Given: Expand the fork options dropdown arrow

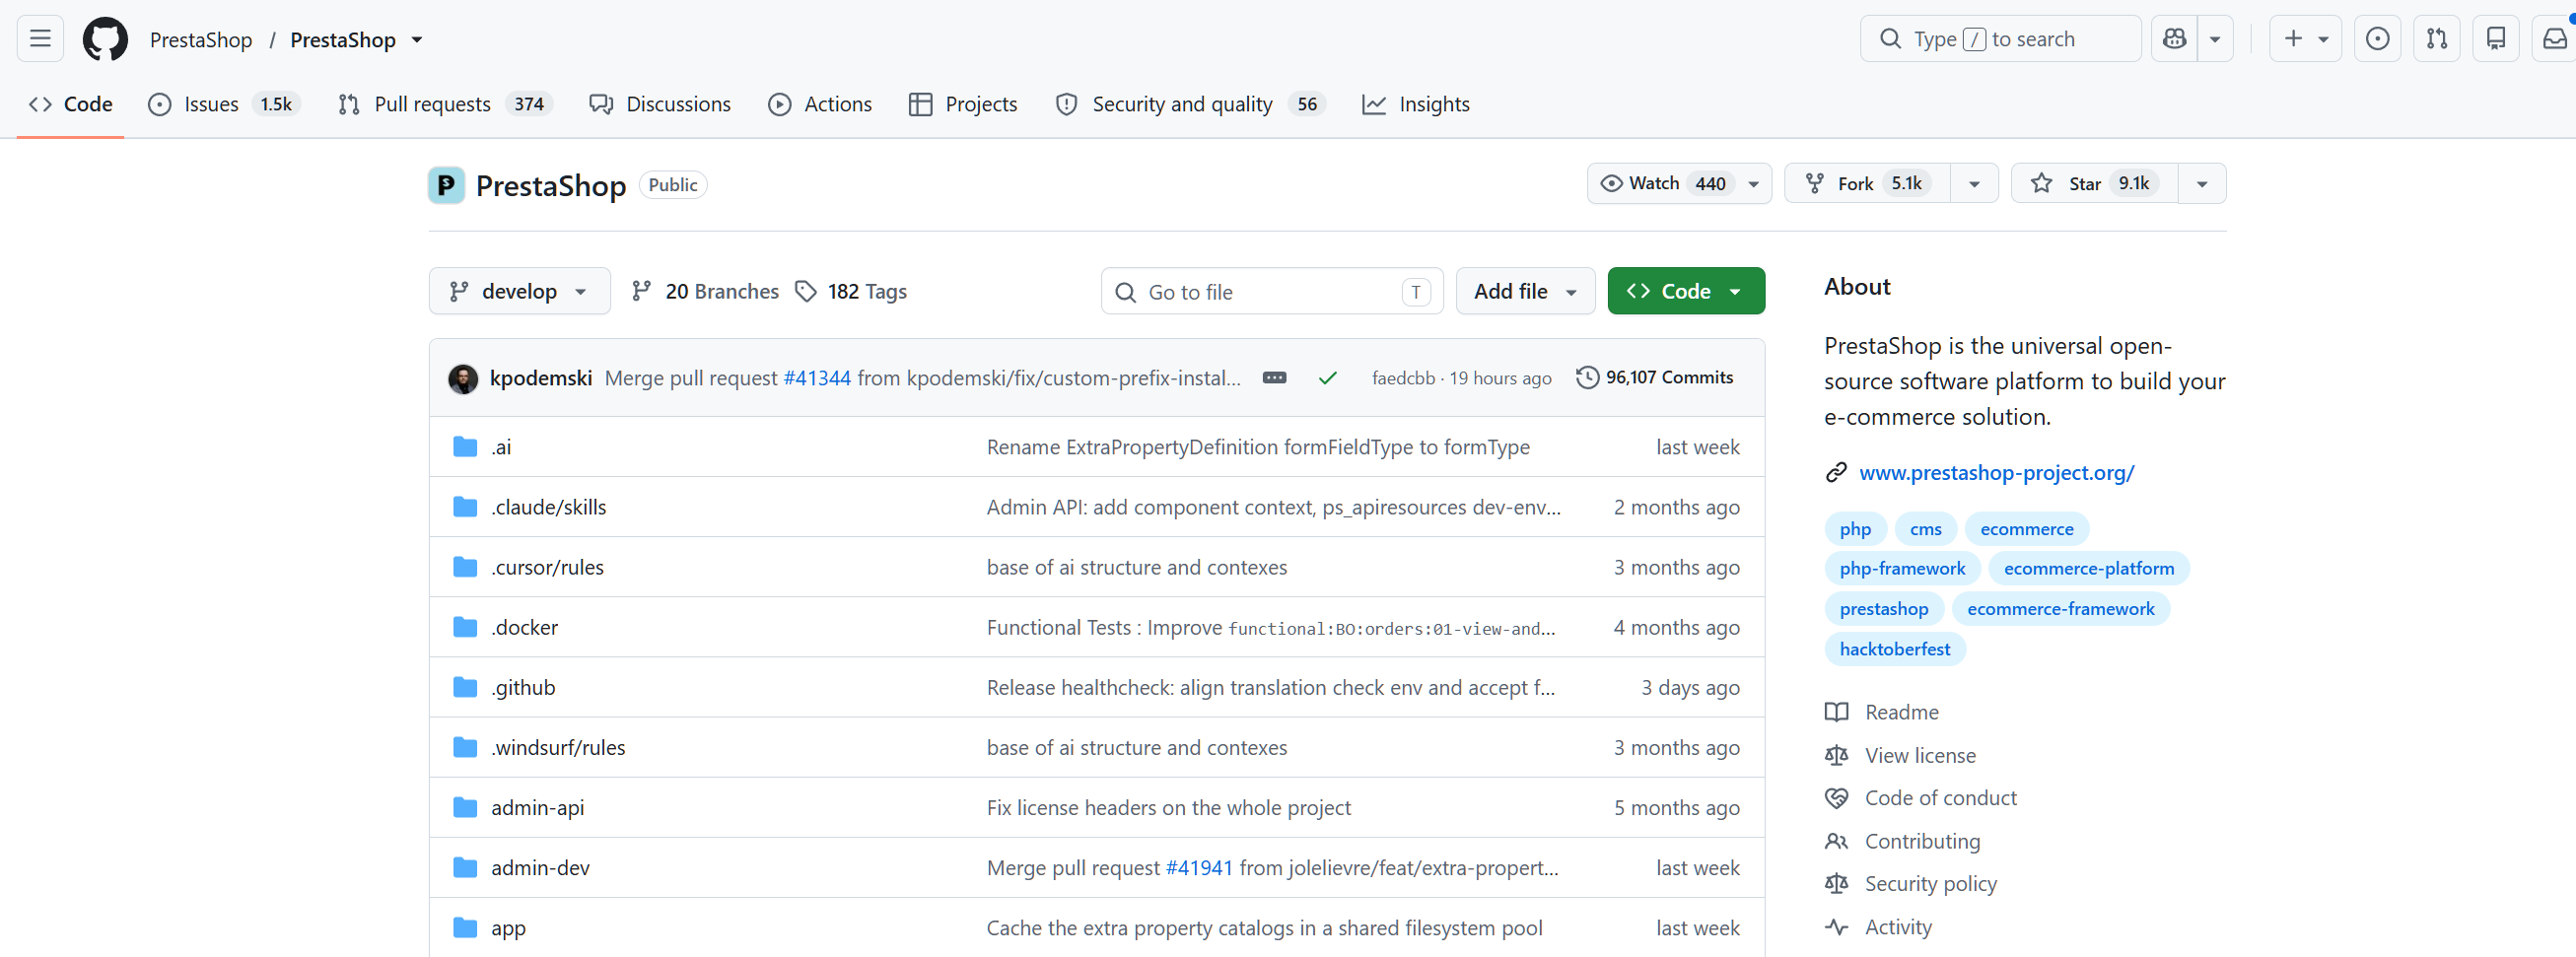Looking at the screenshot, I should pyautogui.click(x=1974, y=183).
